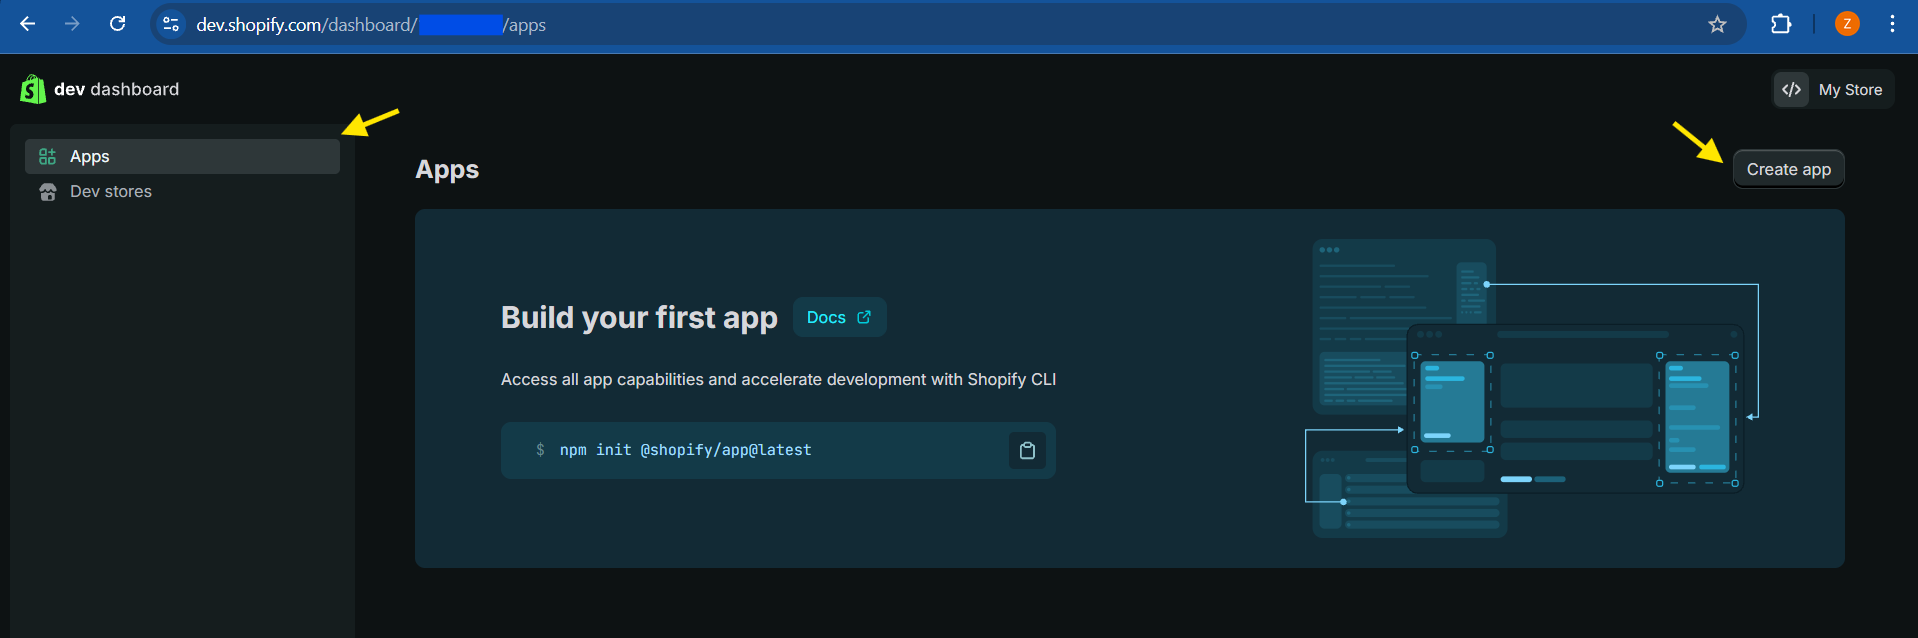Click the green Shopify bag logo
The image size is (1918, 638).
click(33, 89)
